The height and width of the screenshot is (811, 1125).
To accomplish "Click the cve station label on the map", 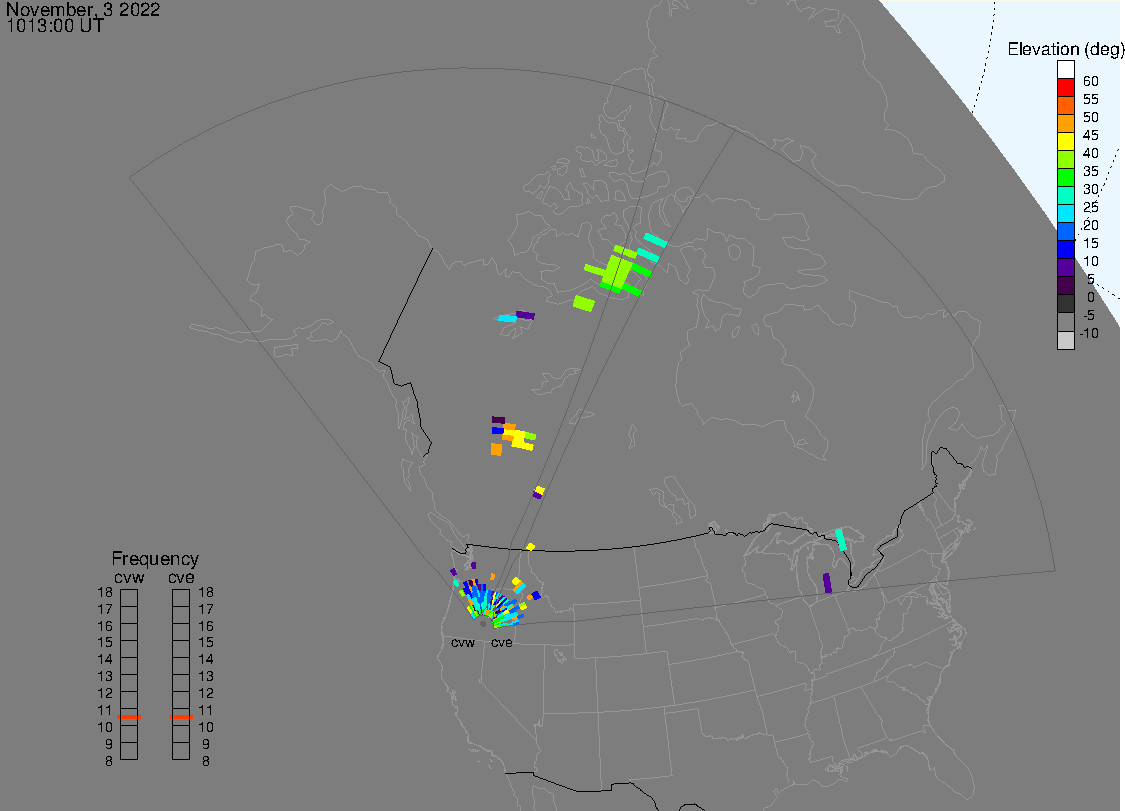I will (501, 643).
